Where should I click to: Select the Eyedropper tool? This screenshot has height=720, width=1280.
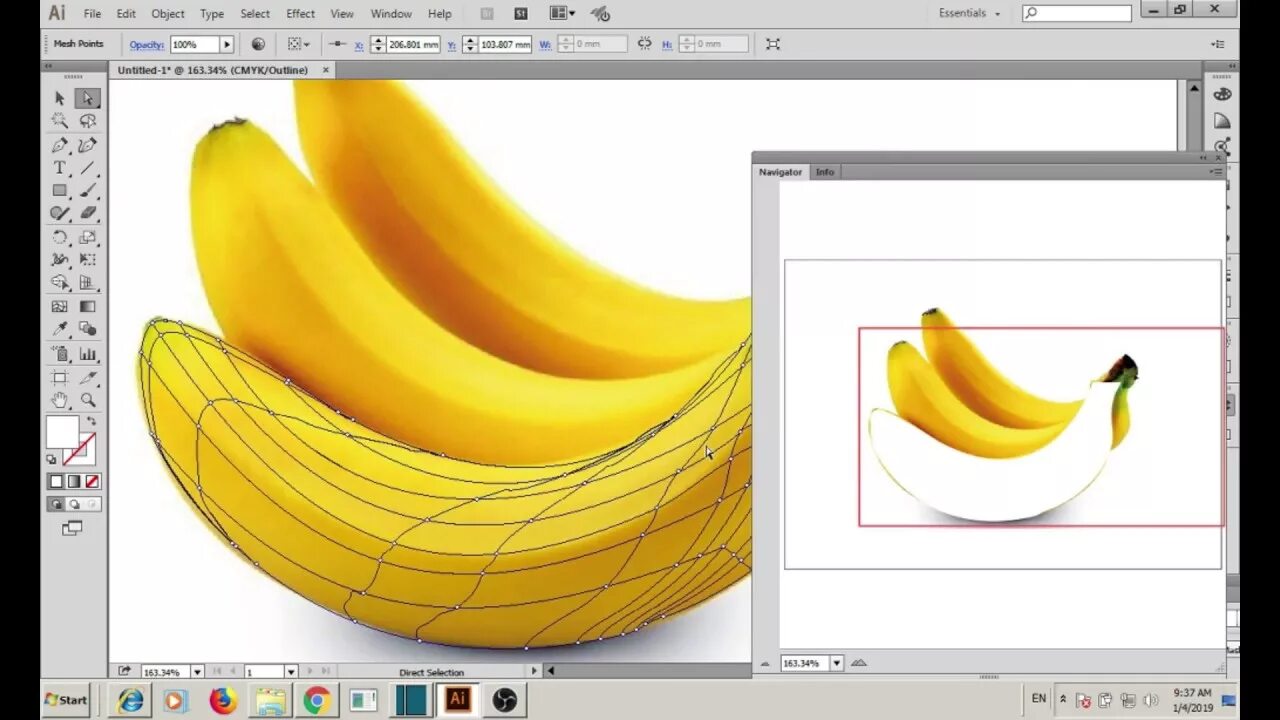(x=60, y=329)
